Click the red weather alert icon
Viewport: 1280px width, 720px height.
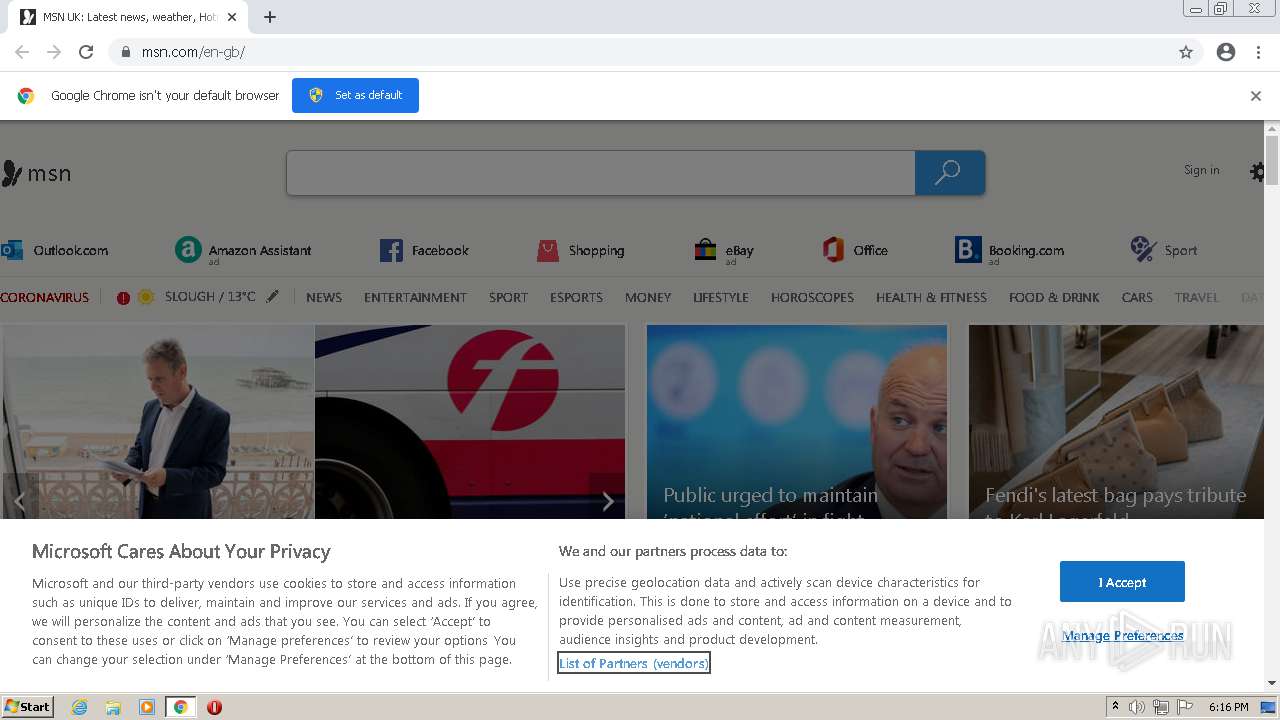pos(123,298)
